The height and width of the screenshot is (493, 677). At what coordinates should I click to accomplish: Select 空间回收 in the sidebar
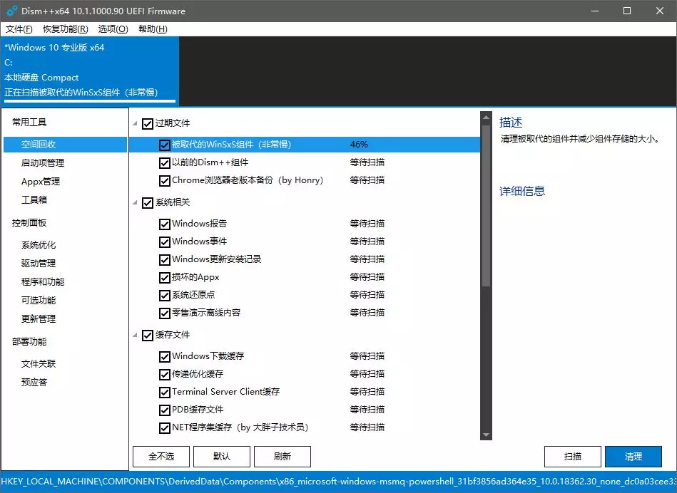point(65,144)
